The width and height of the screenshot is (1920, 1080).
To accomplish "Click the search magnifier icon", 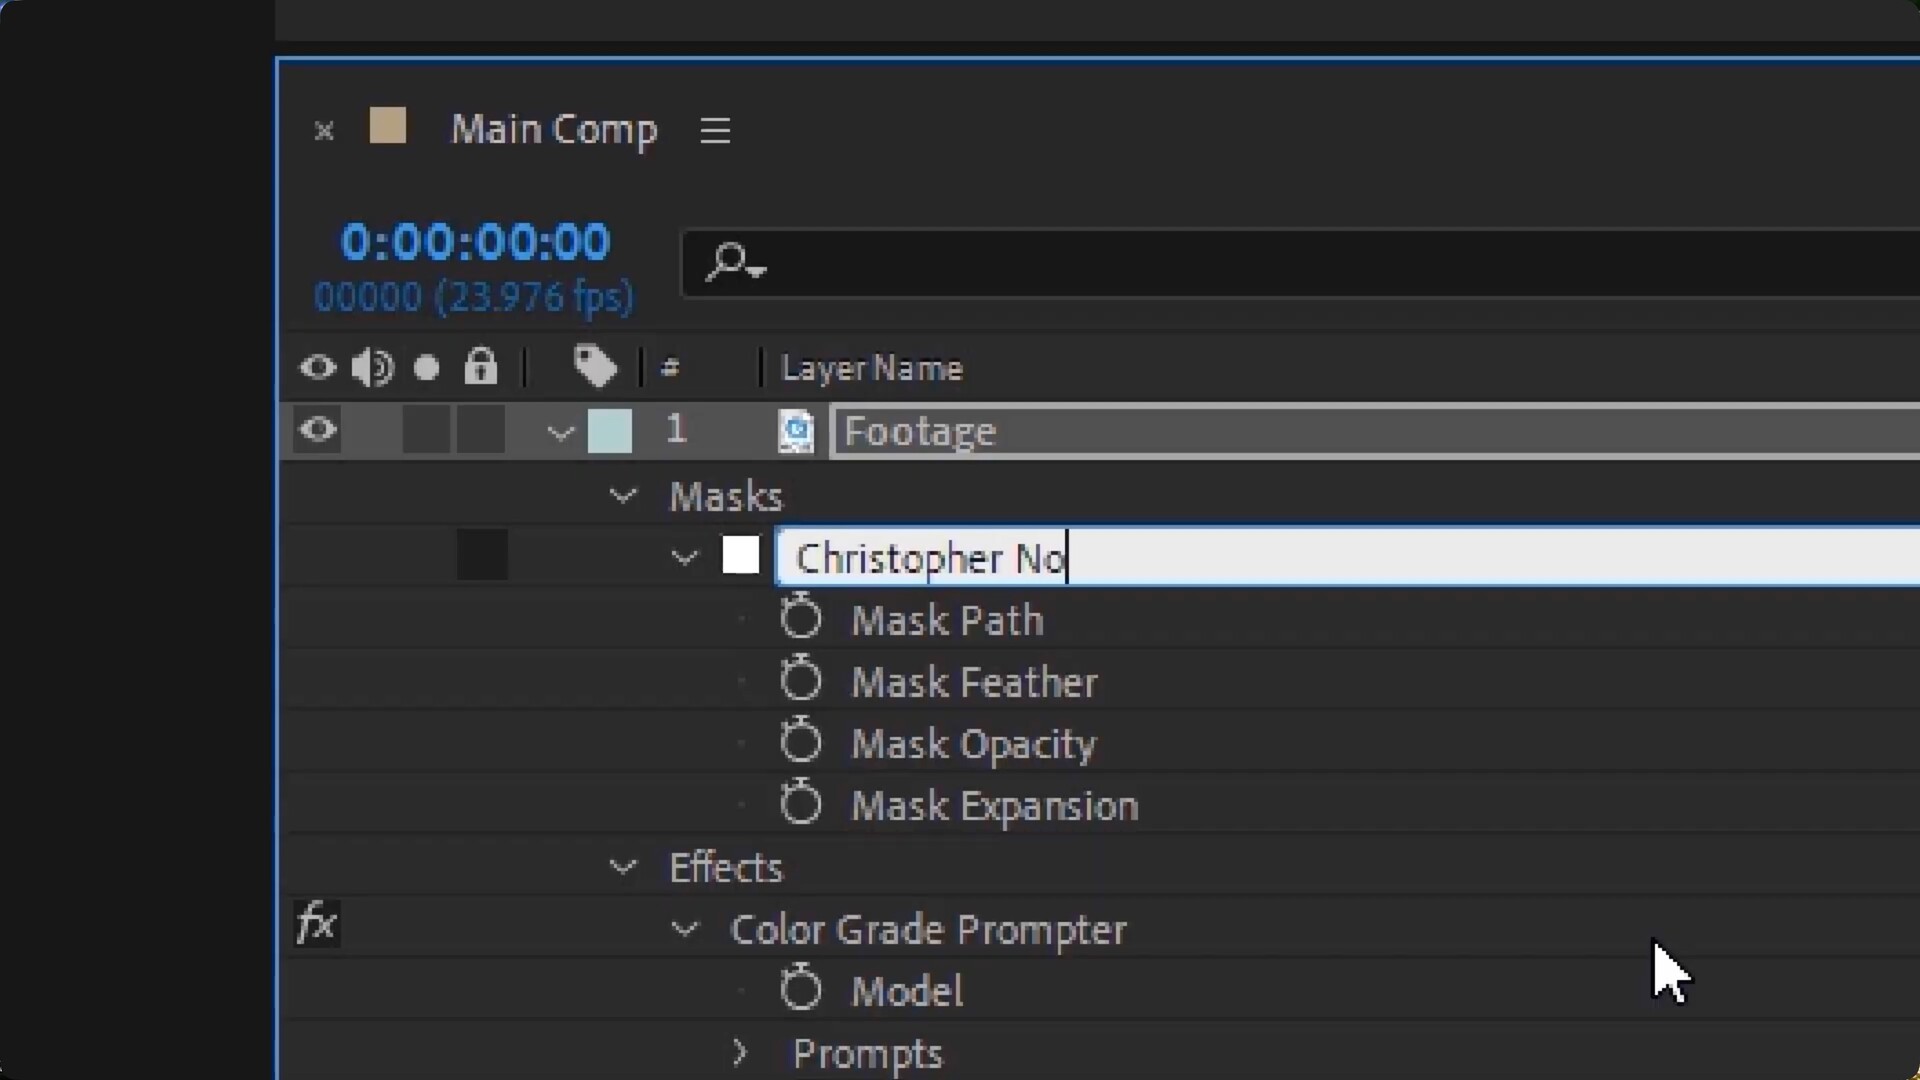I will click(731, 263).
